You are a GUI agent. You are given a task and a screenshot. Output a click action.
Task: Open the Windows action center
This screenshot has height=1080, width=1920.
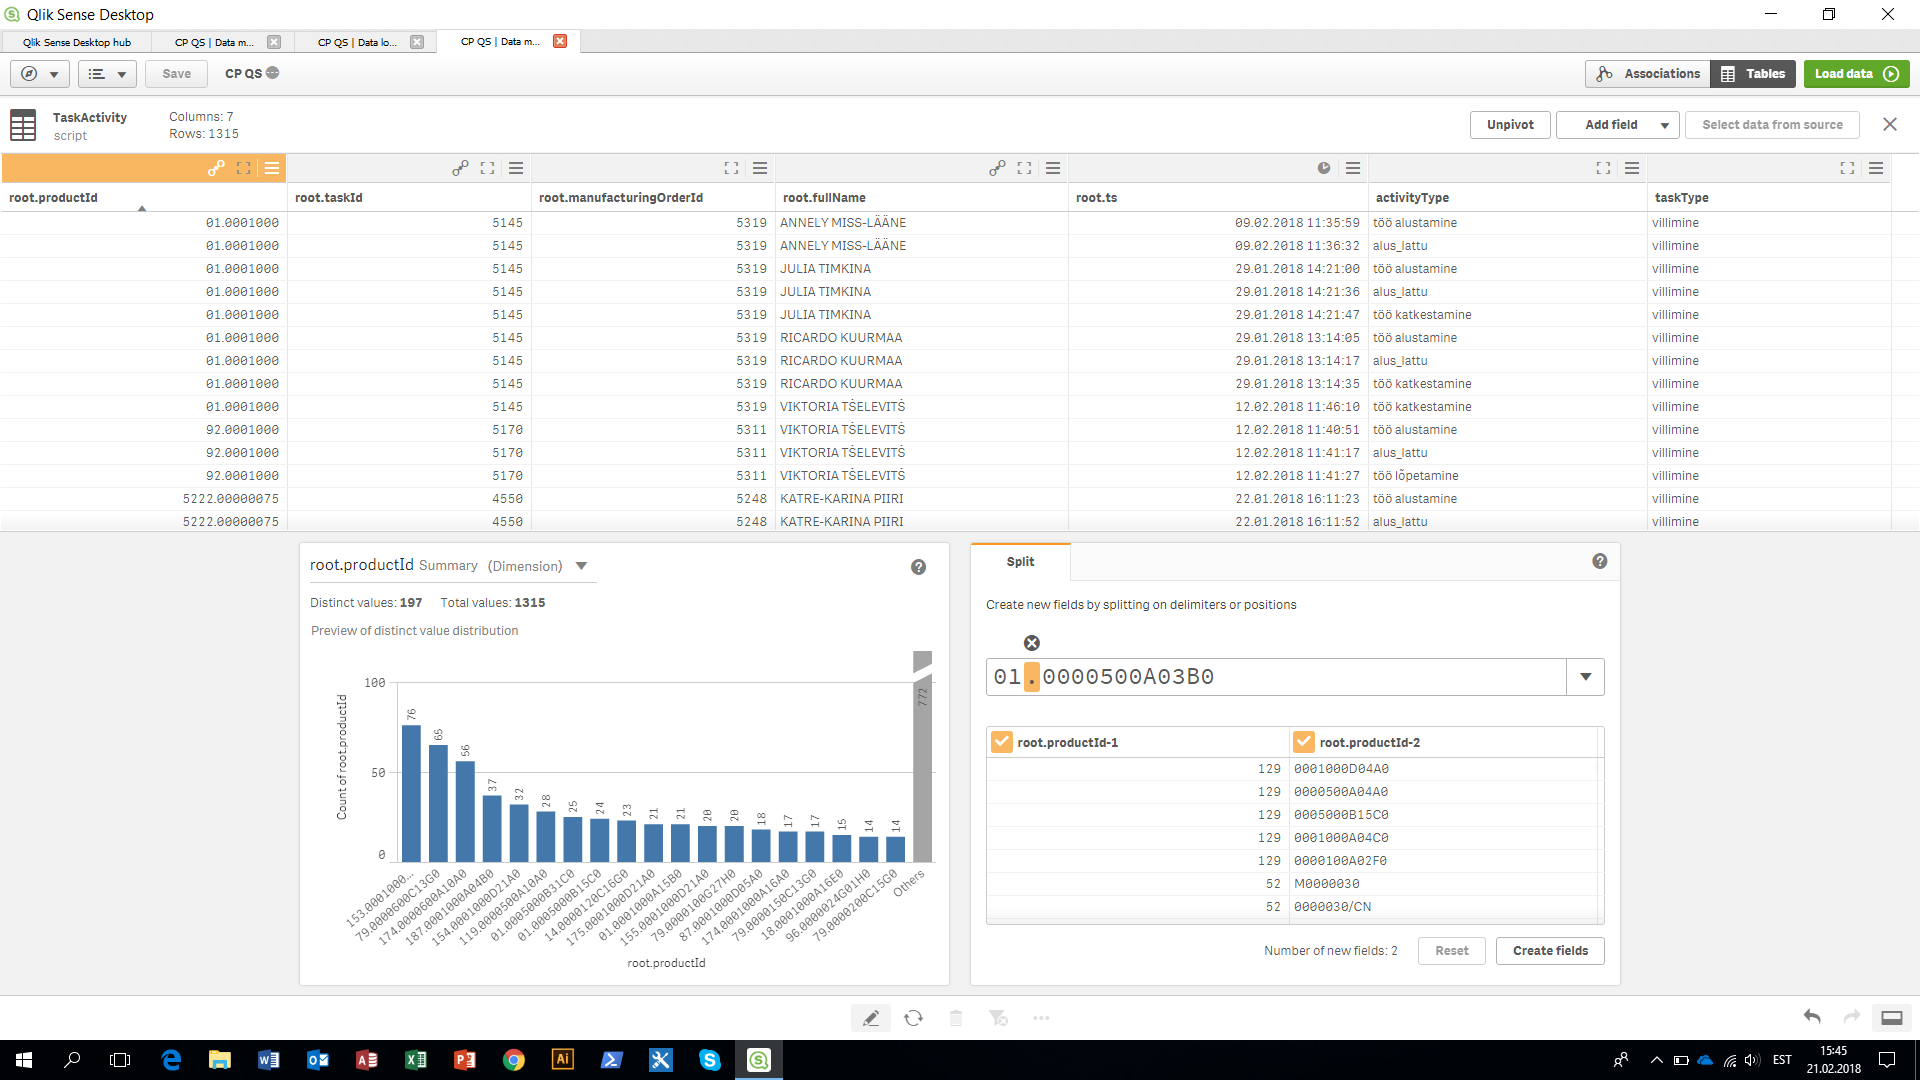1887,1060
